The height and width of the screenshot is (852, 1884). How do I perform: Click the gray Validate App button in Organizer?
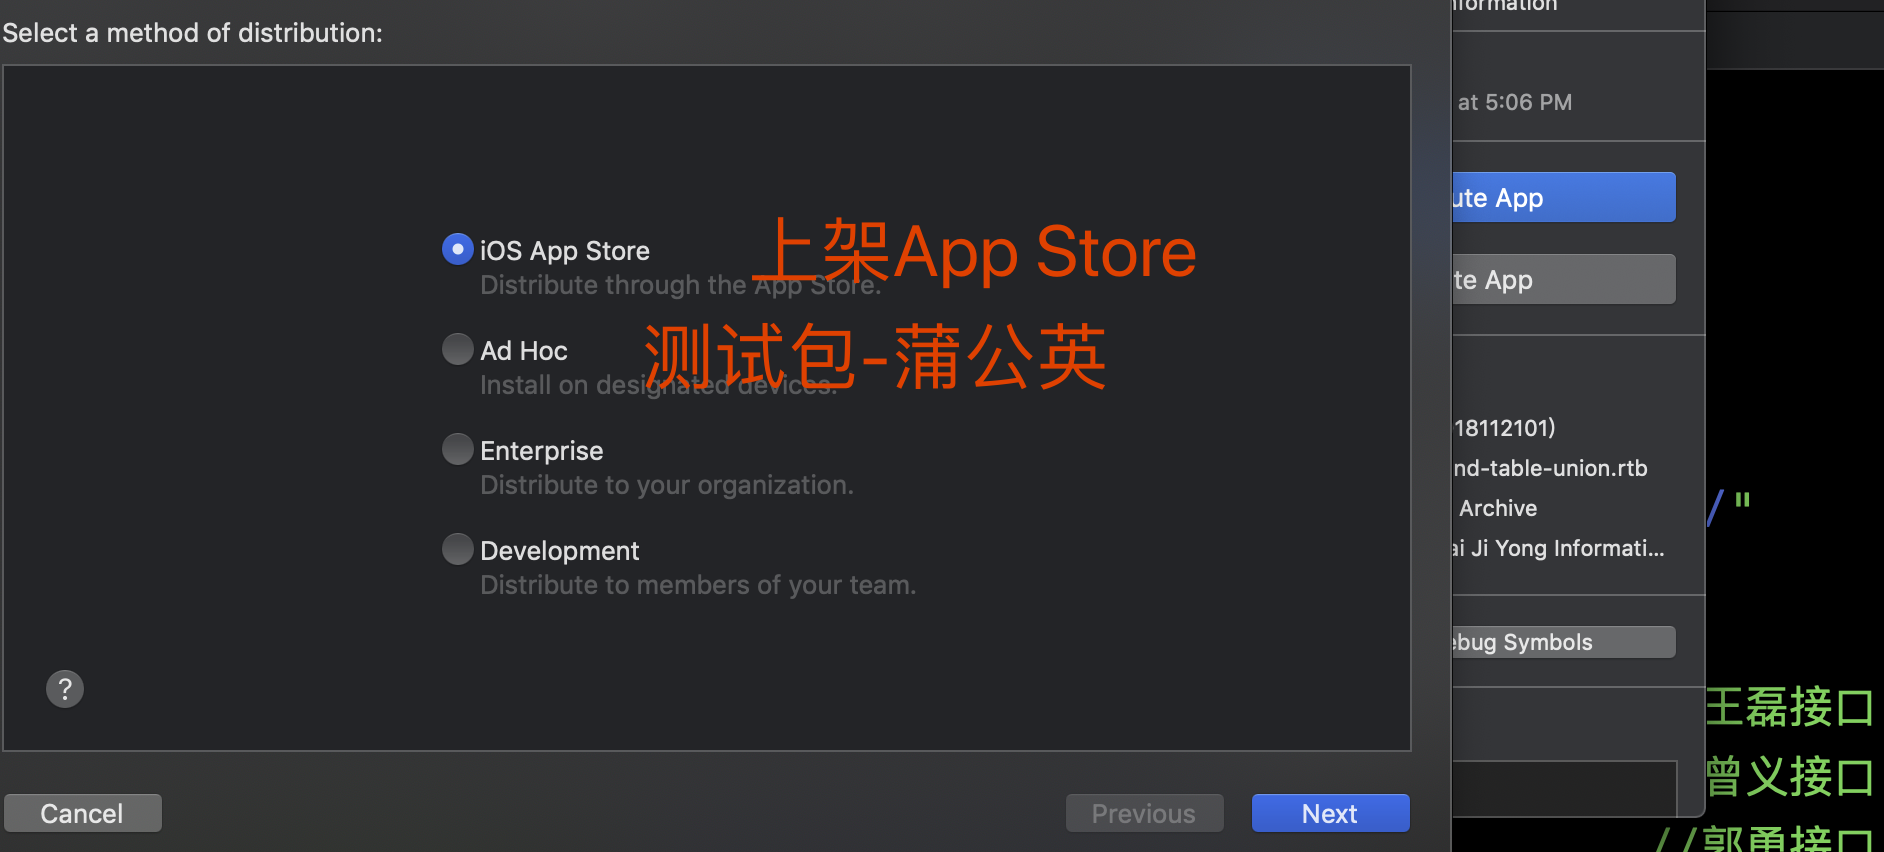1564,279
